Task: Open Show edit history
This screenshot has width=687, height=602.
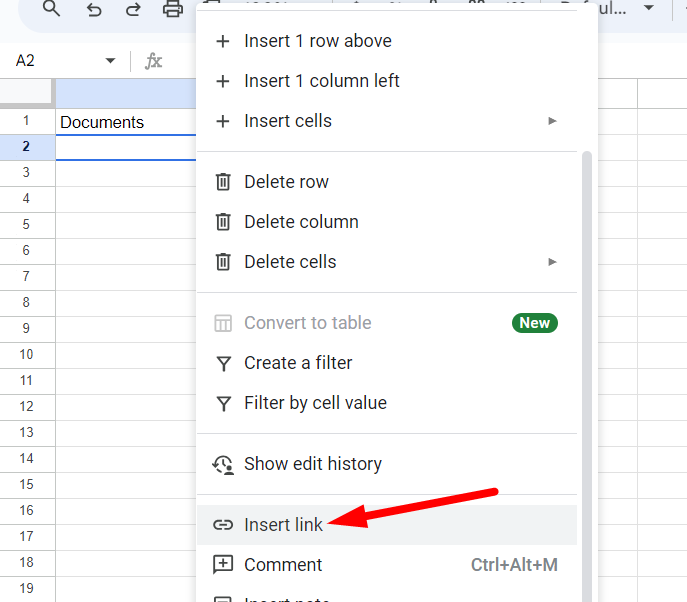Action: click(x=312, y=464)
